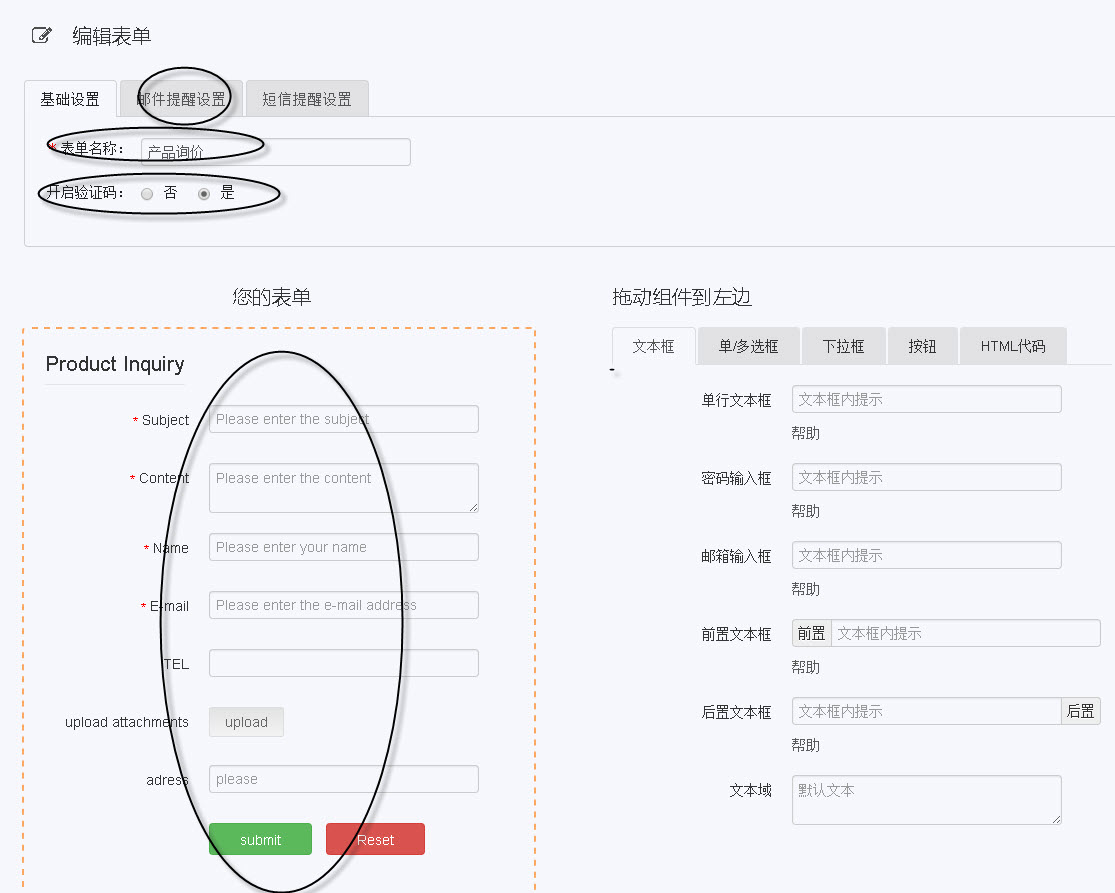Screen dimensions: 1115x893
Task: Select 是 to enable the captcha
Action: point(206,193)
